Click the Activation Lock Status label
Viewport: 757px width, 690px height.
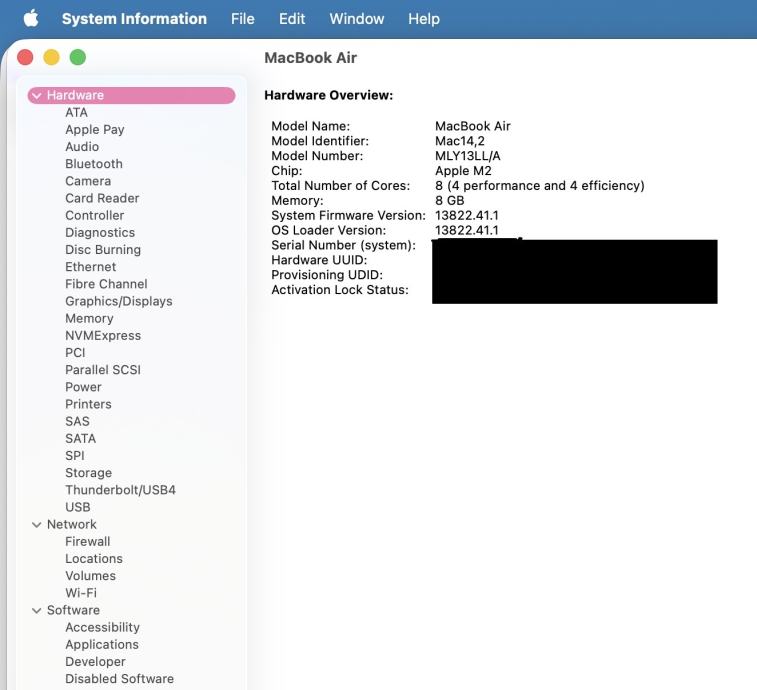tap(340, 290)
